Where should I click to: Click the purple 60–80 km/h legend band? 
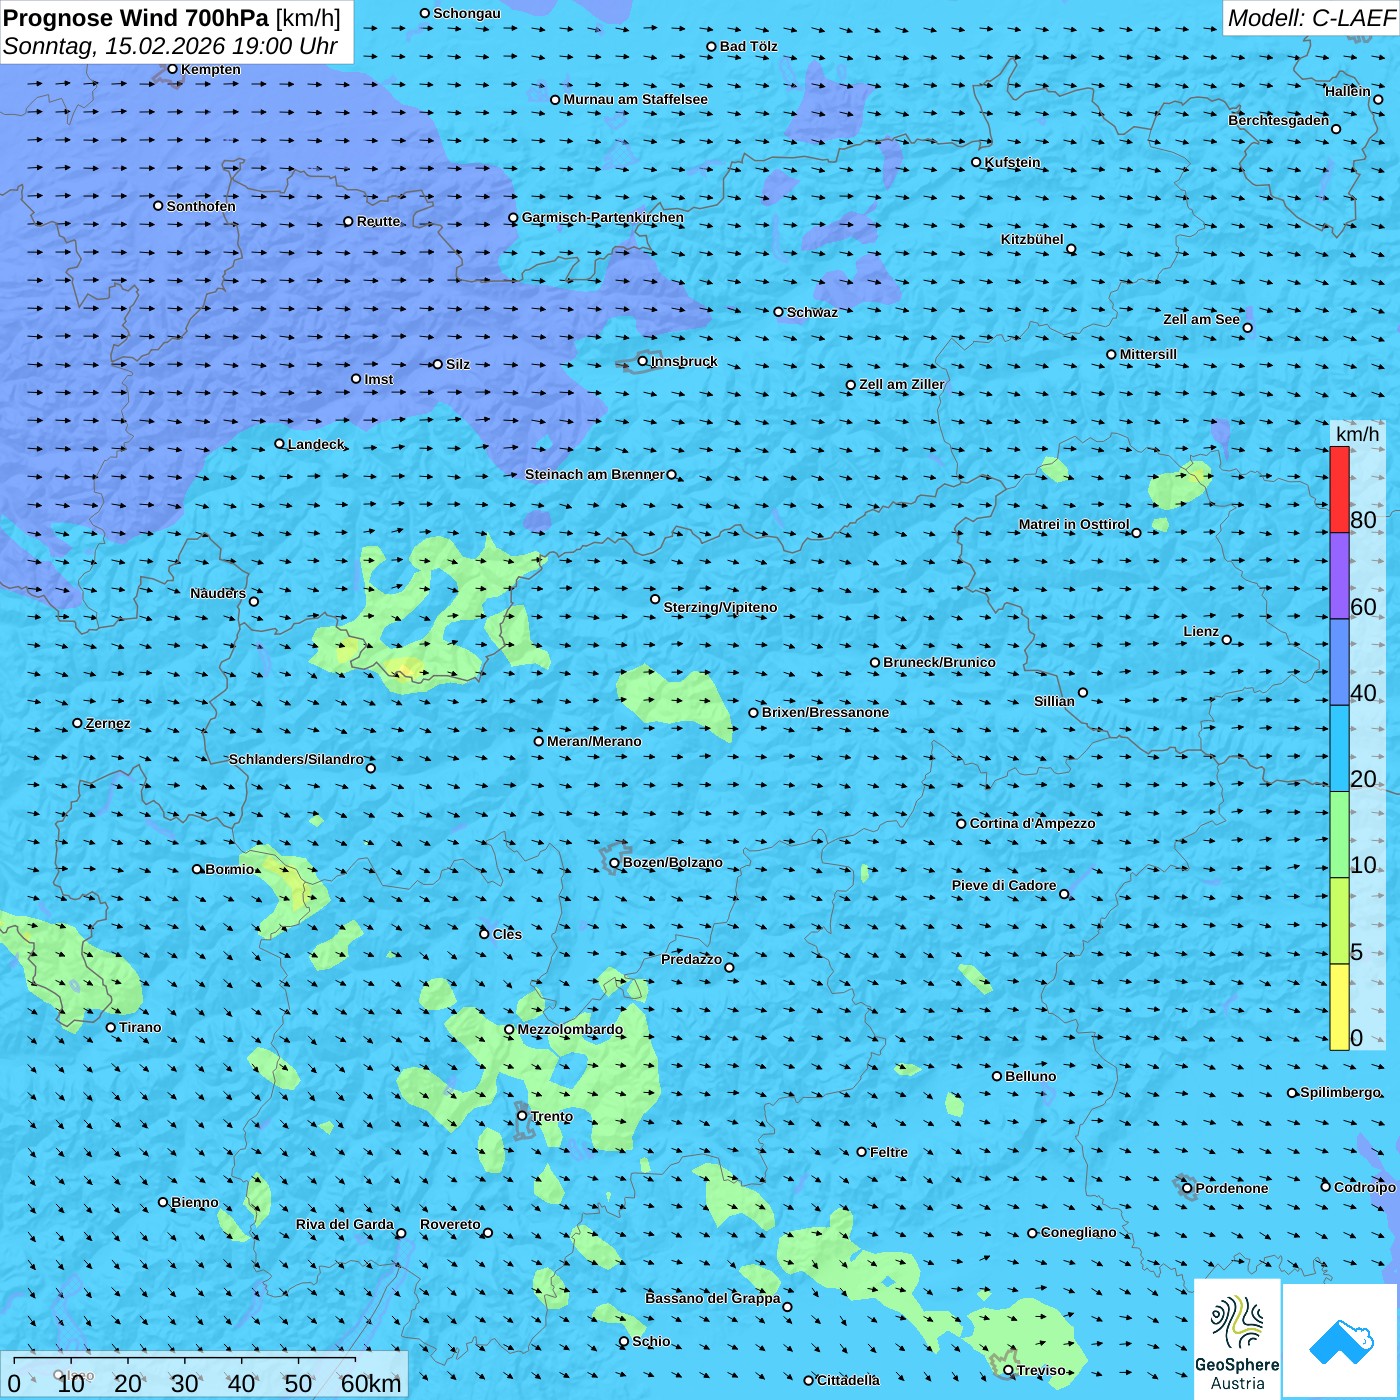tap(1339, 576)
